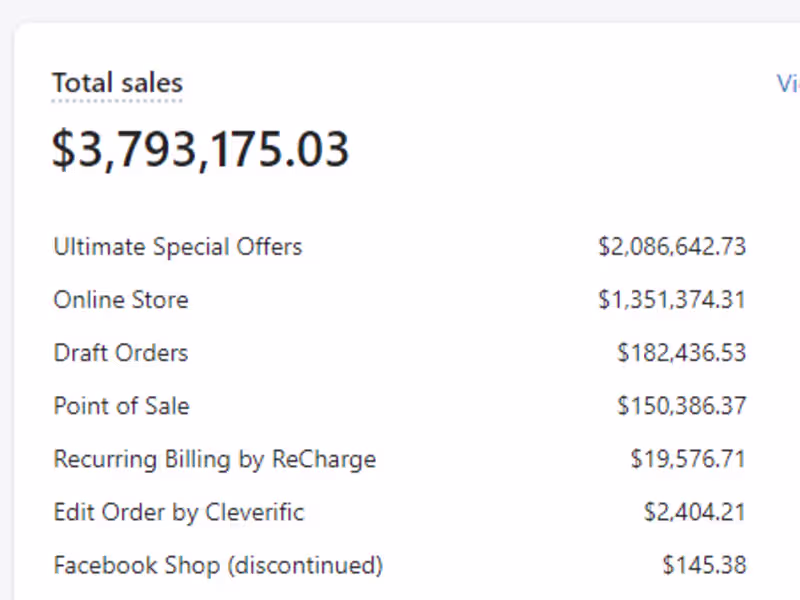Select the Ultimate Special Offers row
This screenshot has height=600, width=800.
(177, 246)
